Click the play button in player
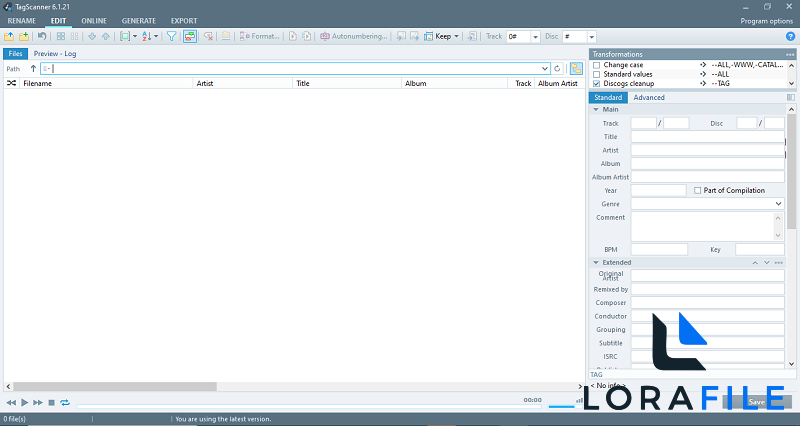 pos(24,403)
